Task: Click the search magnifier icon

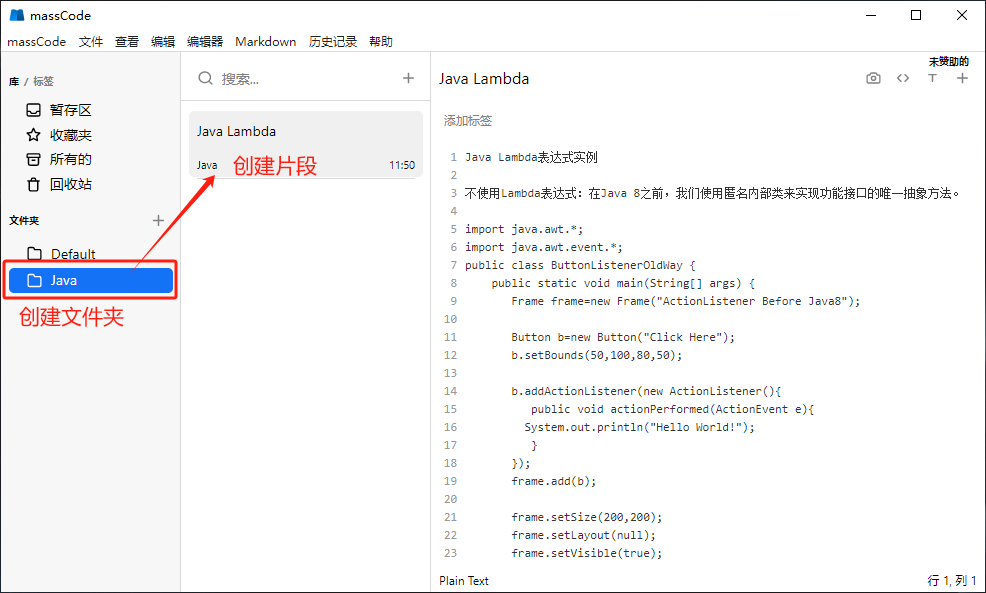Action: 205,78
